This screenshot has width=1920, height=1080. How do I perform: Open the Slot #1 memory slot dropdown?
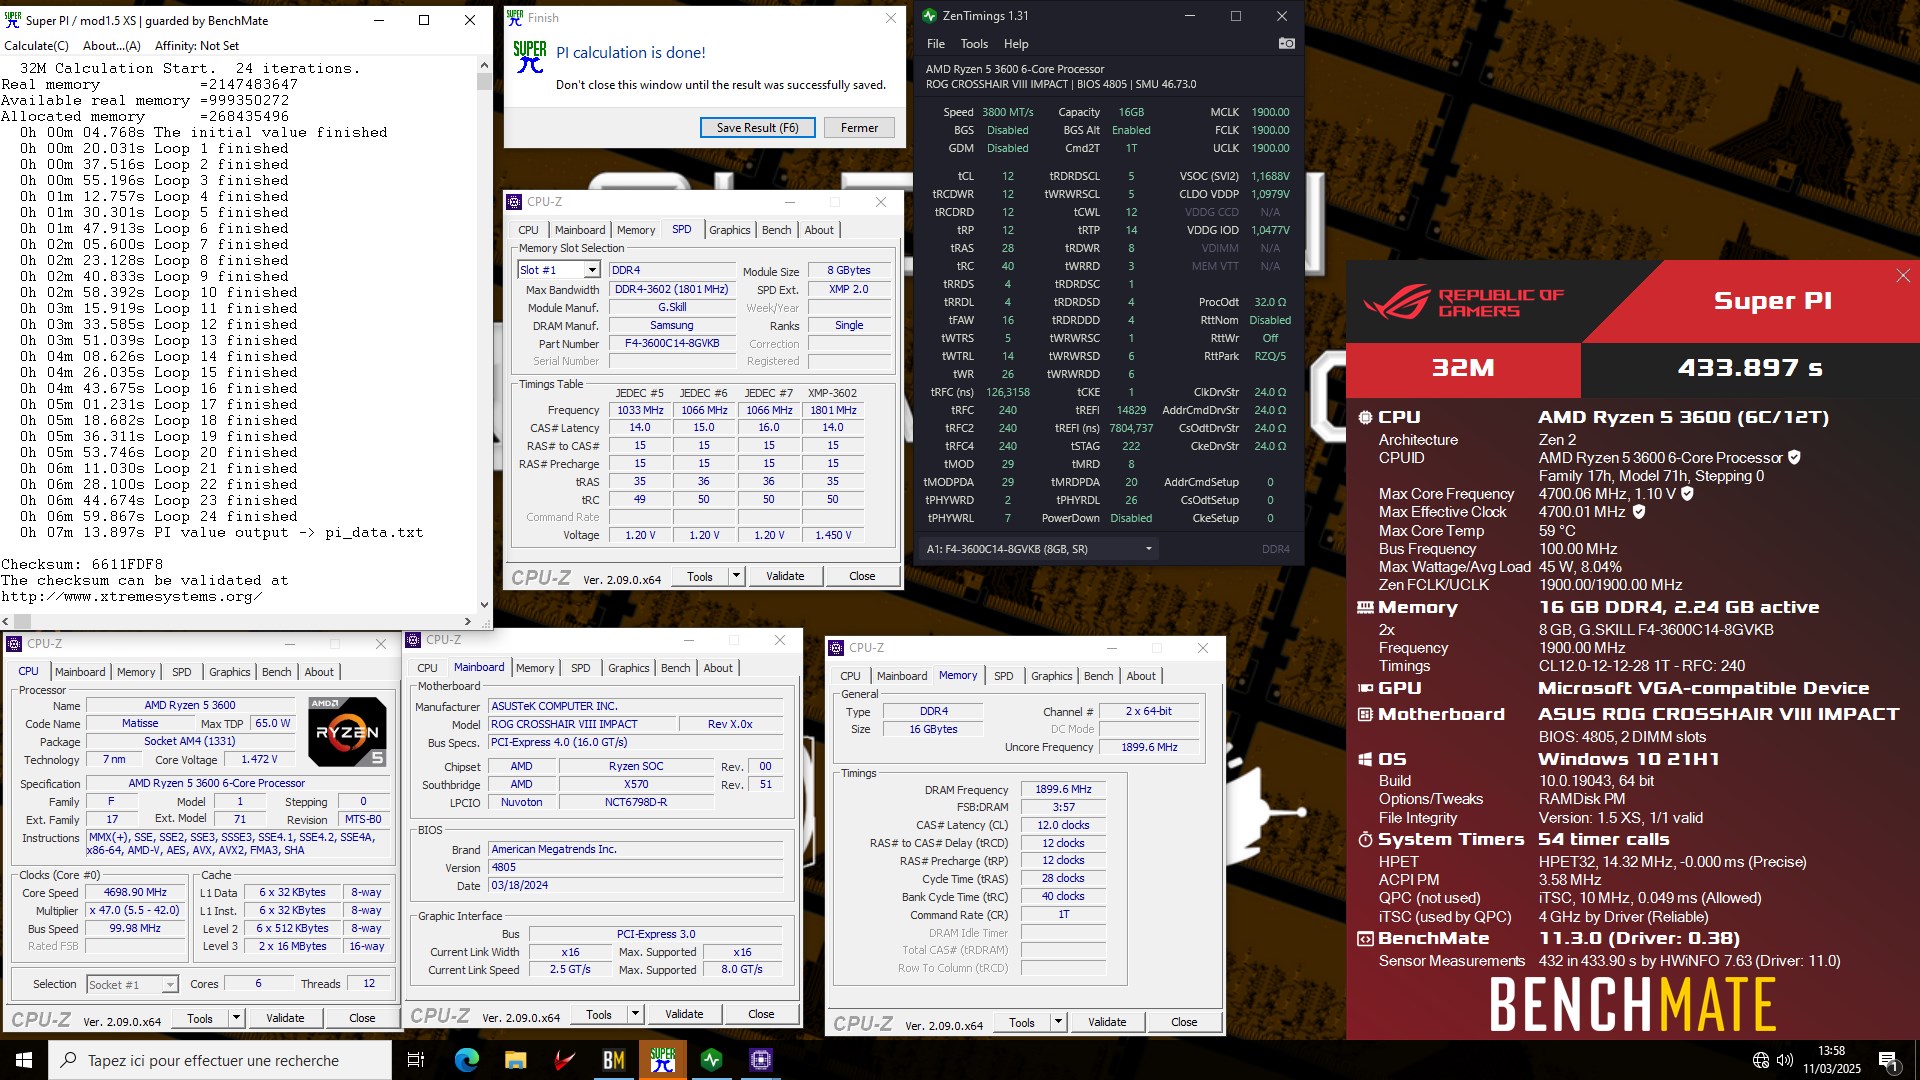[x=592, y=270]
